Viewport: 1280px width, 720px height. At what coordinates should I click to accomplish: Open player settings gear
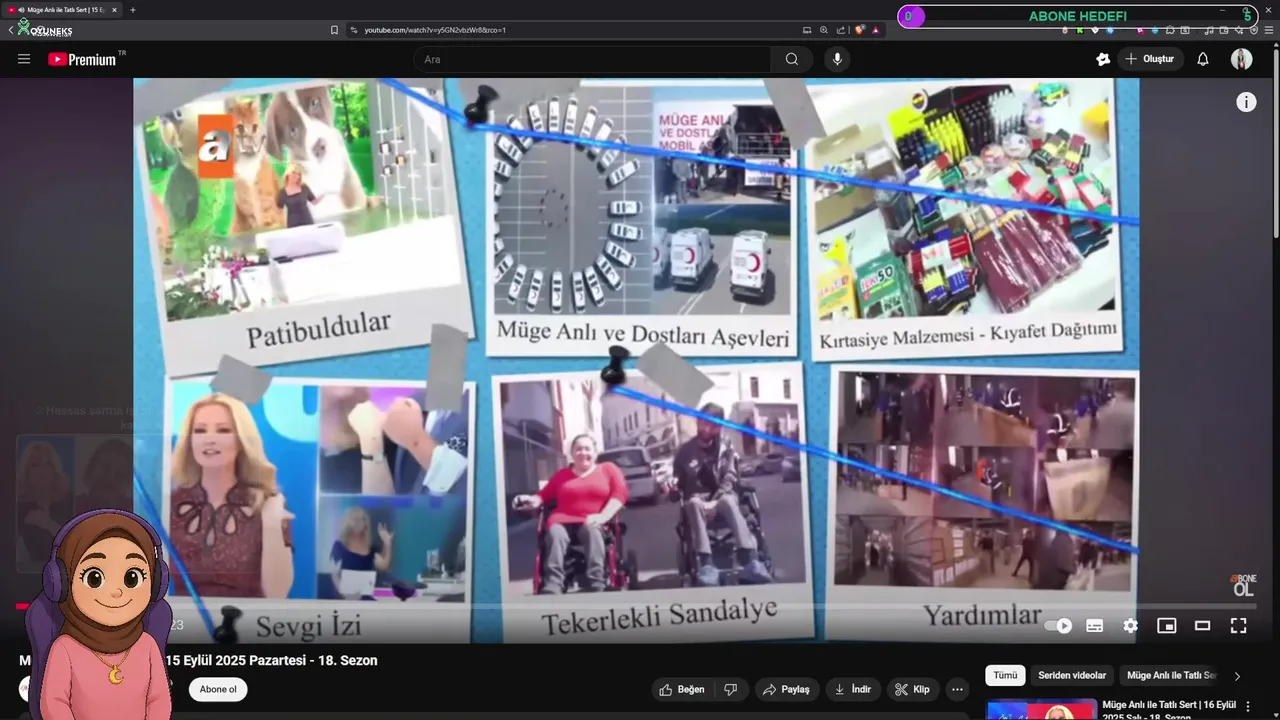pyautogui.click(x=1131, y=626)
